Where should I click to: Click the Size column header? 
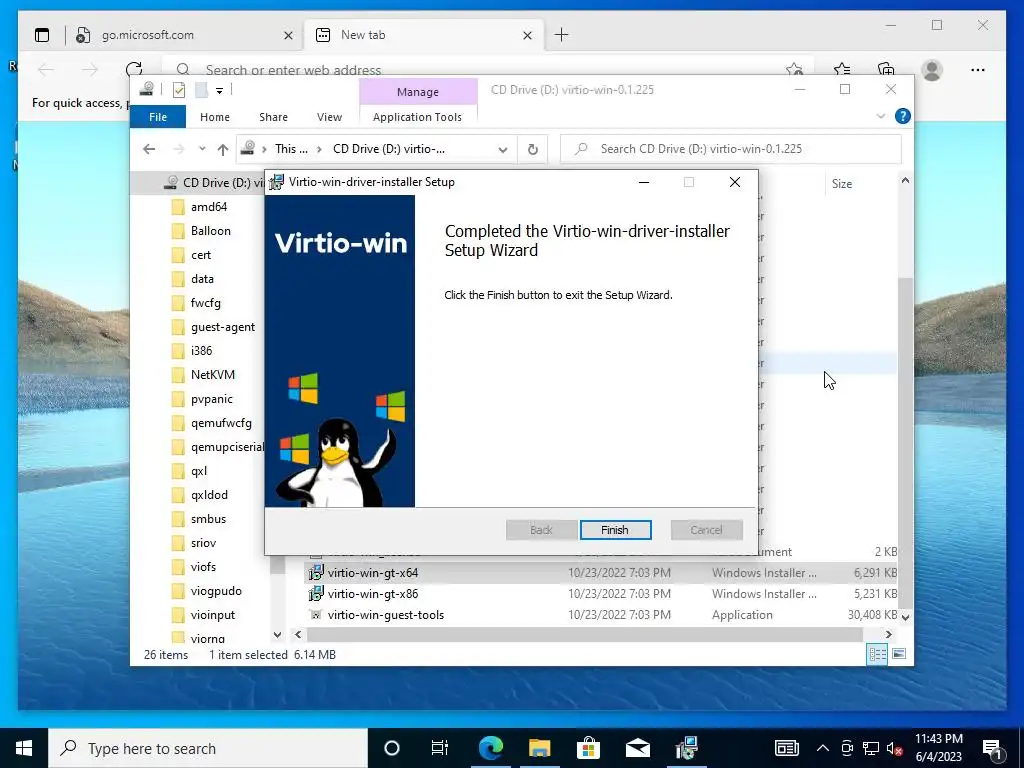841,184
